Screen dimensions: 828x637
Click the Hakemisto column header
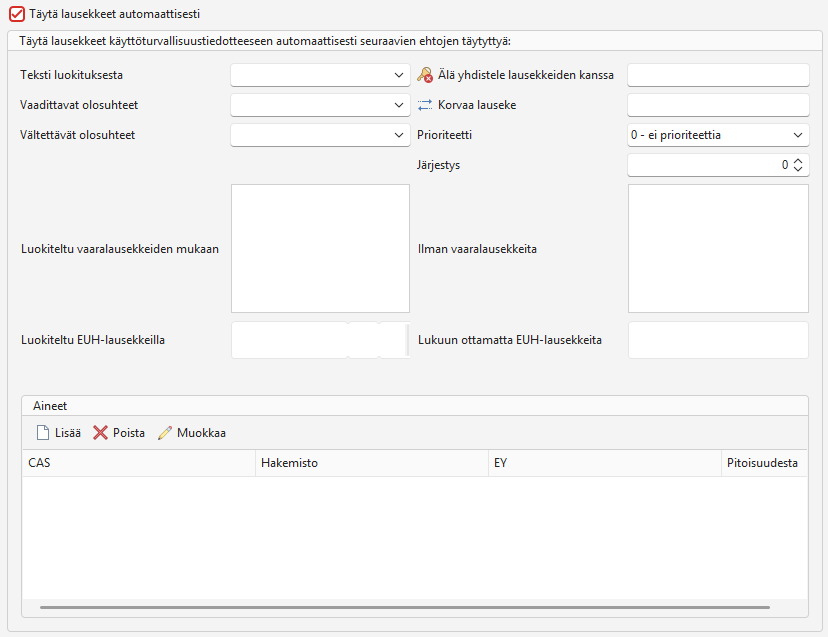click(372, 463)
